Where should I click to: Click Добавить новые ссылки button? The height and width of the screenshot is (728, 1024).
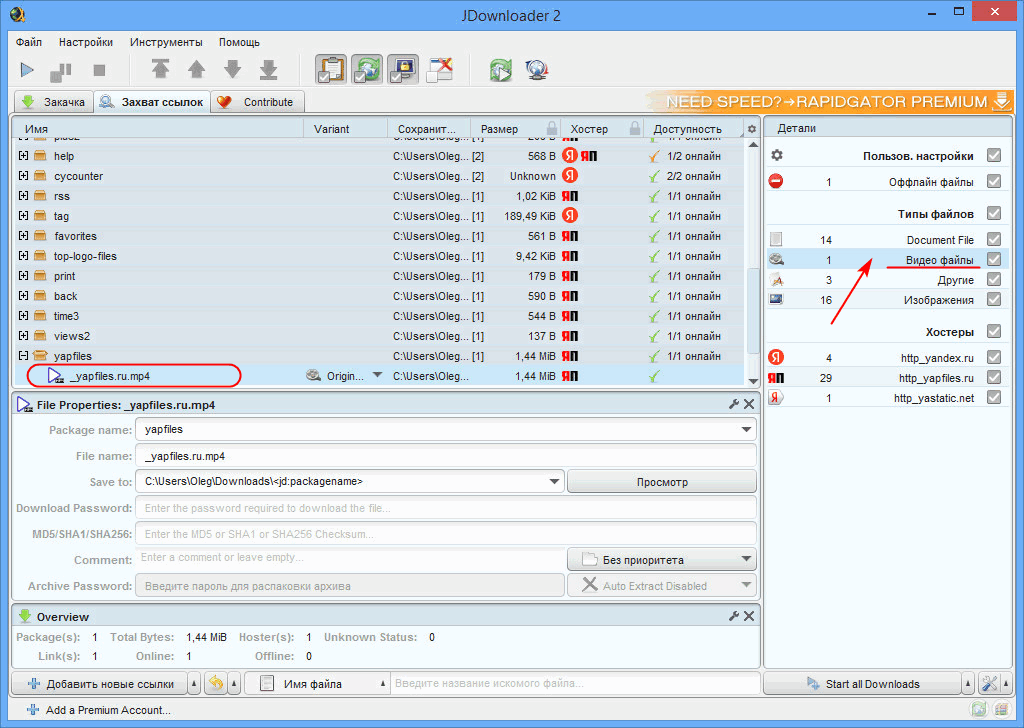(100, 684)
